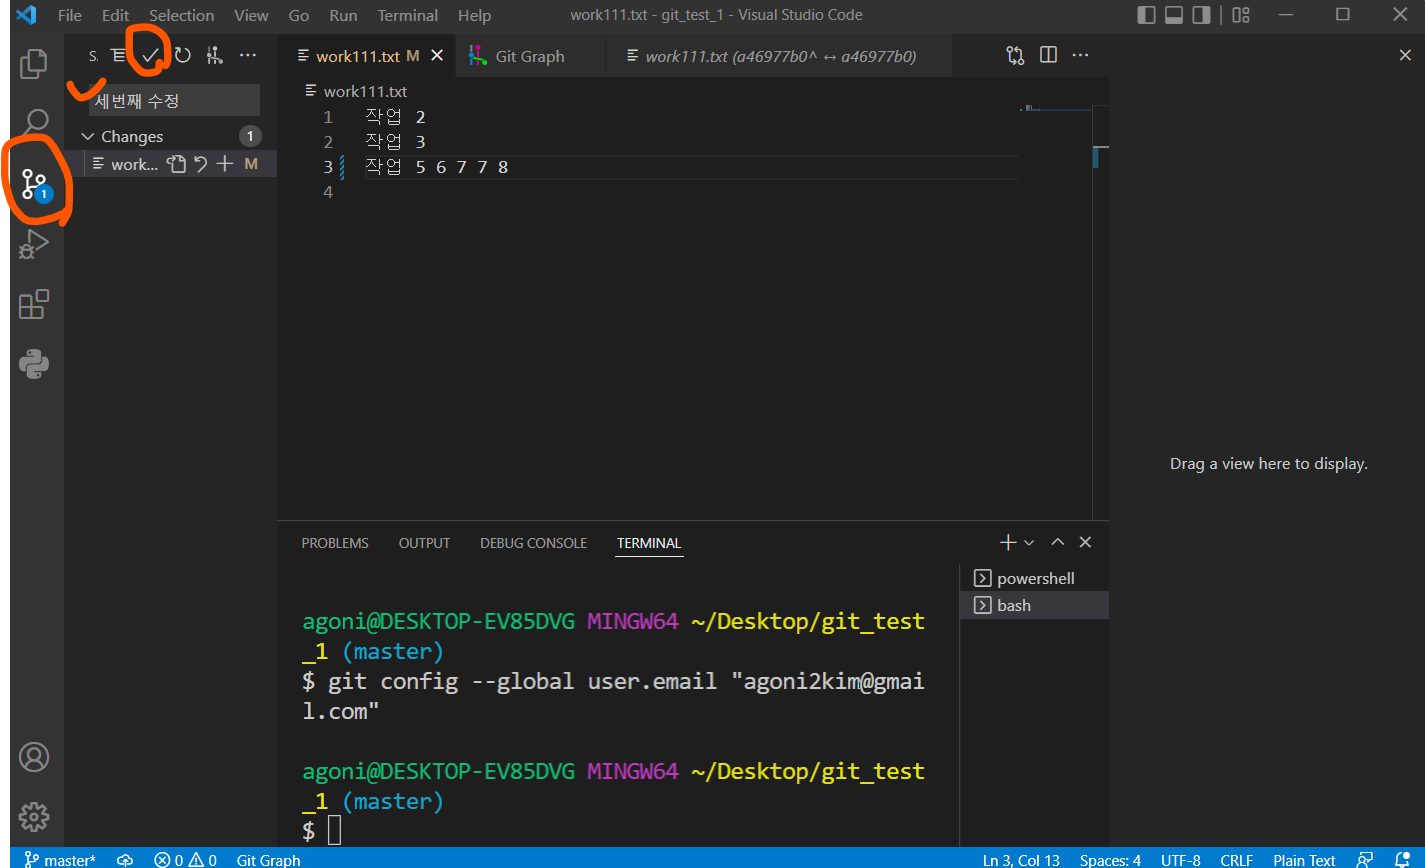Open editor More Actions ellipsis
1425x868 pixels.
click(1081, 55)
